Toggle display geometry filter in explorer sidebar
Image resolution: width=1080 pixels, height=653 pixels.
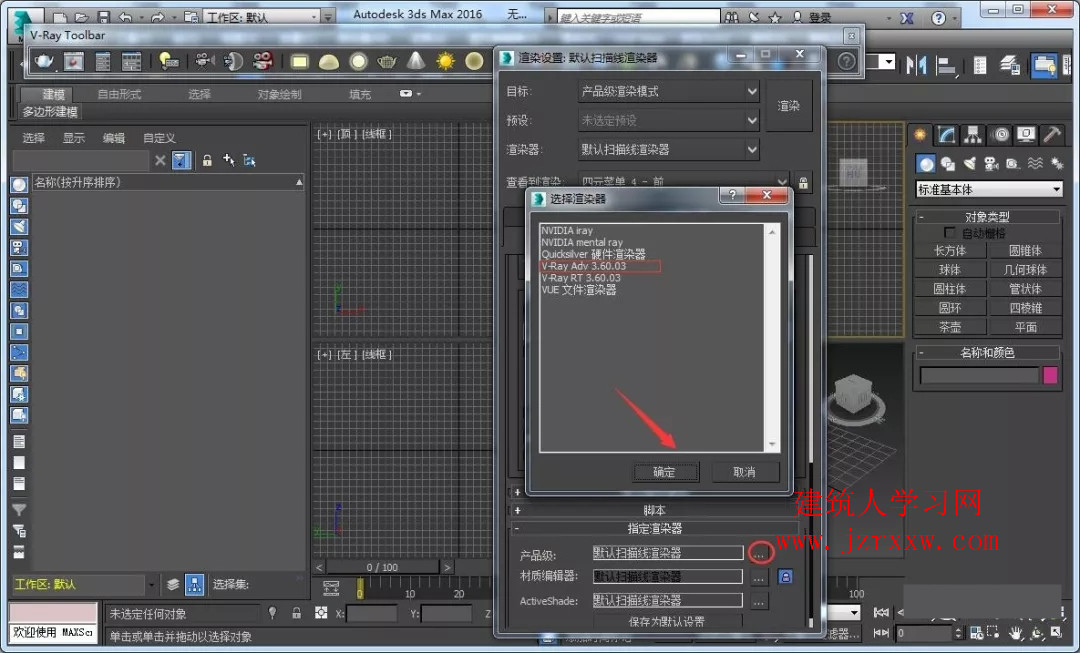point(19,185)
